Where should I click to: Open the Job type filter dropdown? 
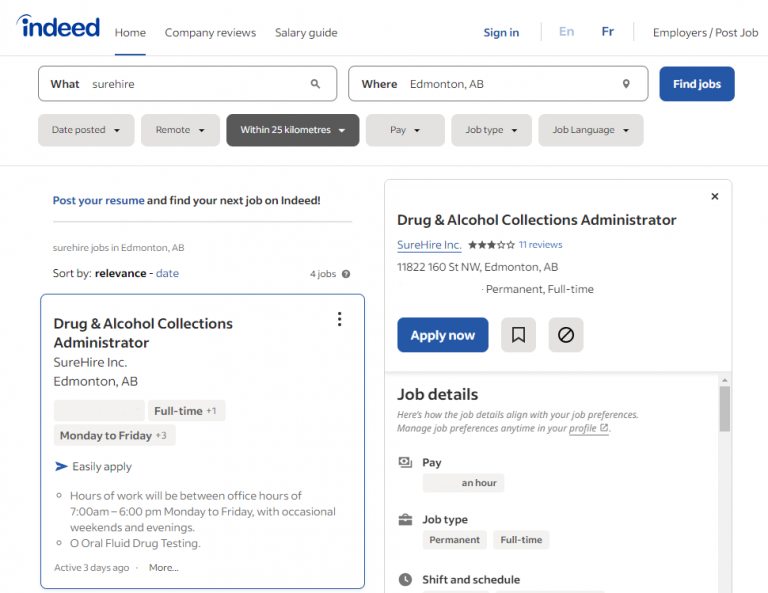[x=491, y=130]
